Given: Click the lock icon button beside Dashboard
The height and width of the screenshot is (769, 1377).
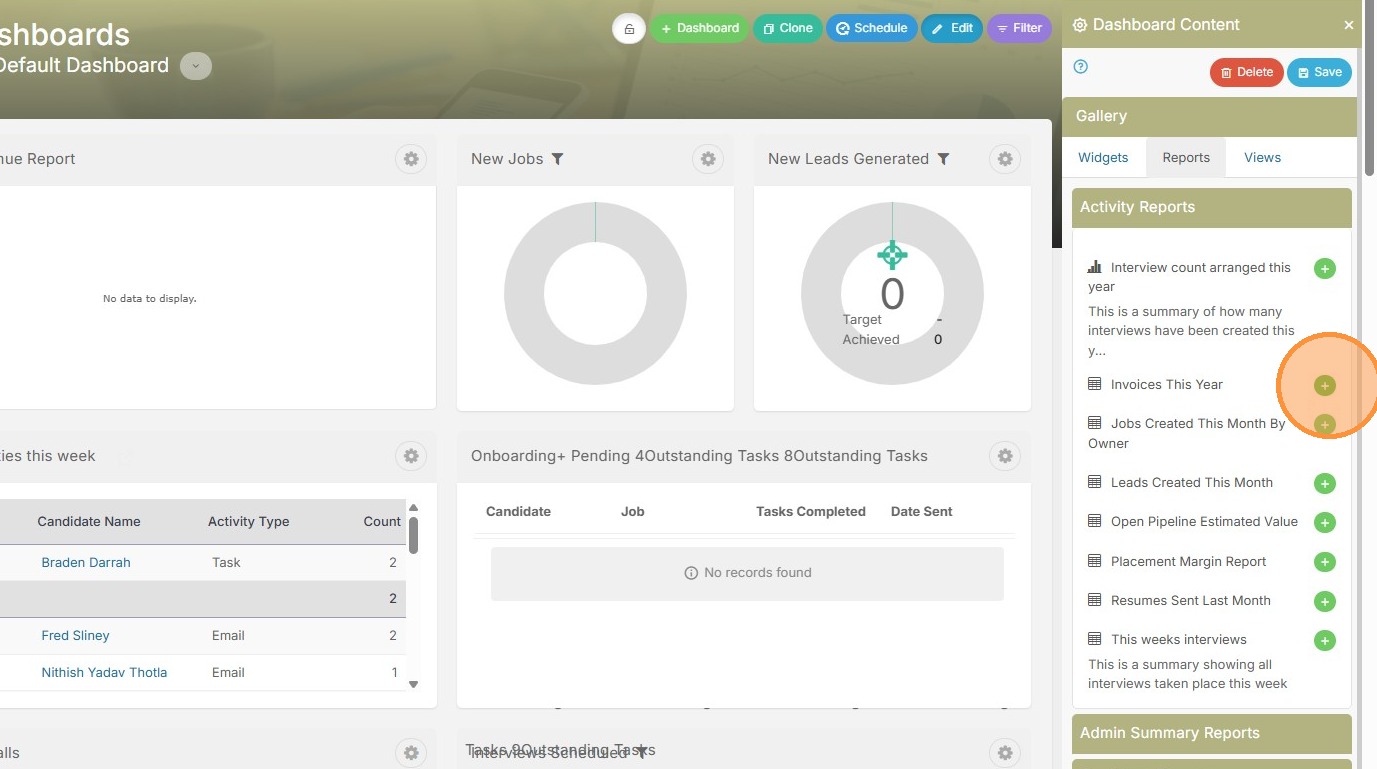Looking at the screenshot, I should [629, 29].
